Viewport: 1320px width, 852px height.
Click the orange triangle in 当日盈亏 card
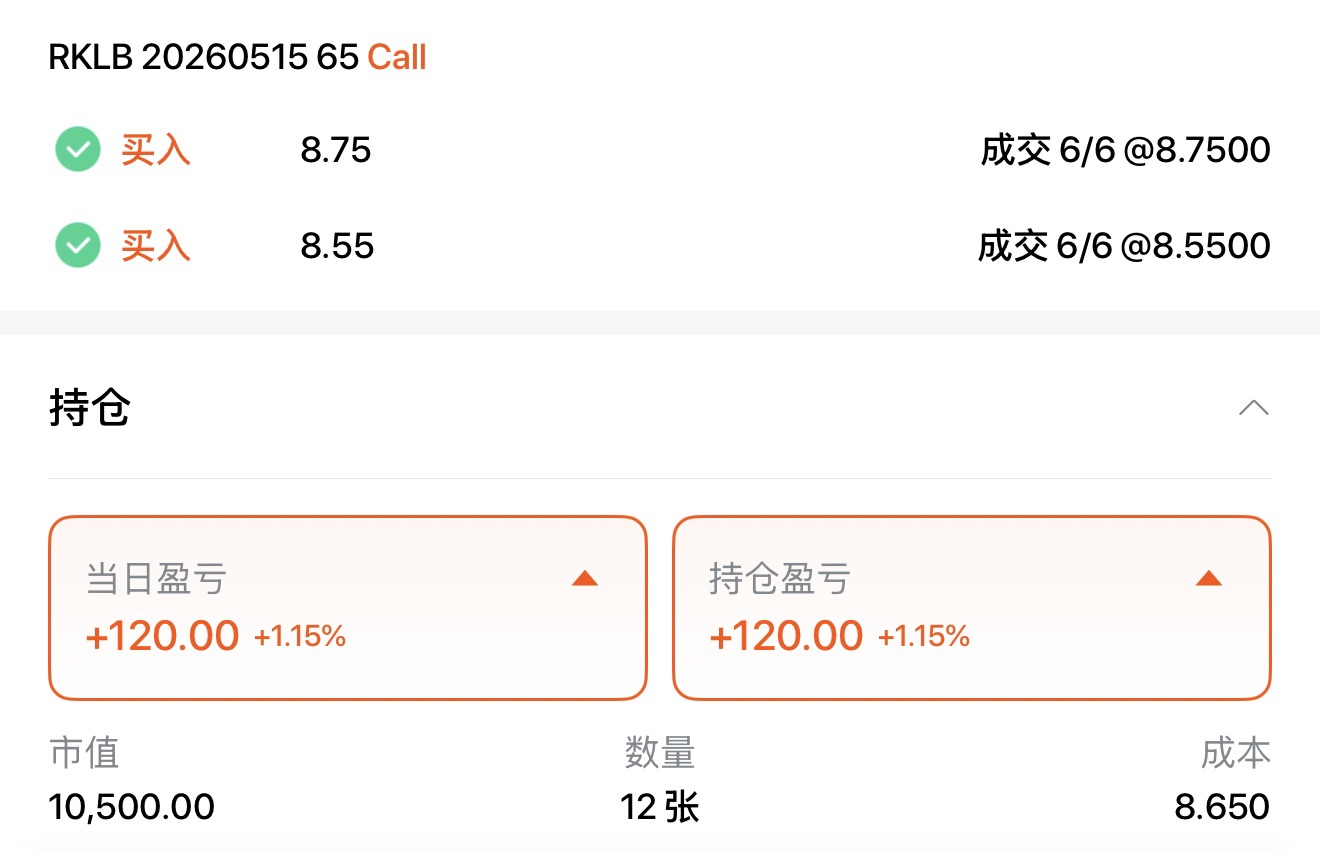585,579
